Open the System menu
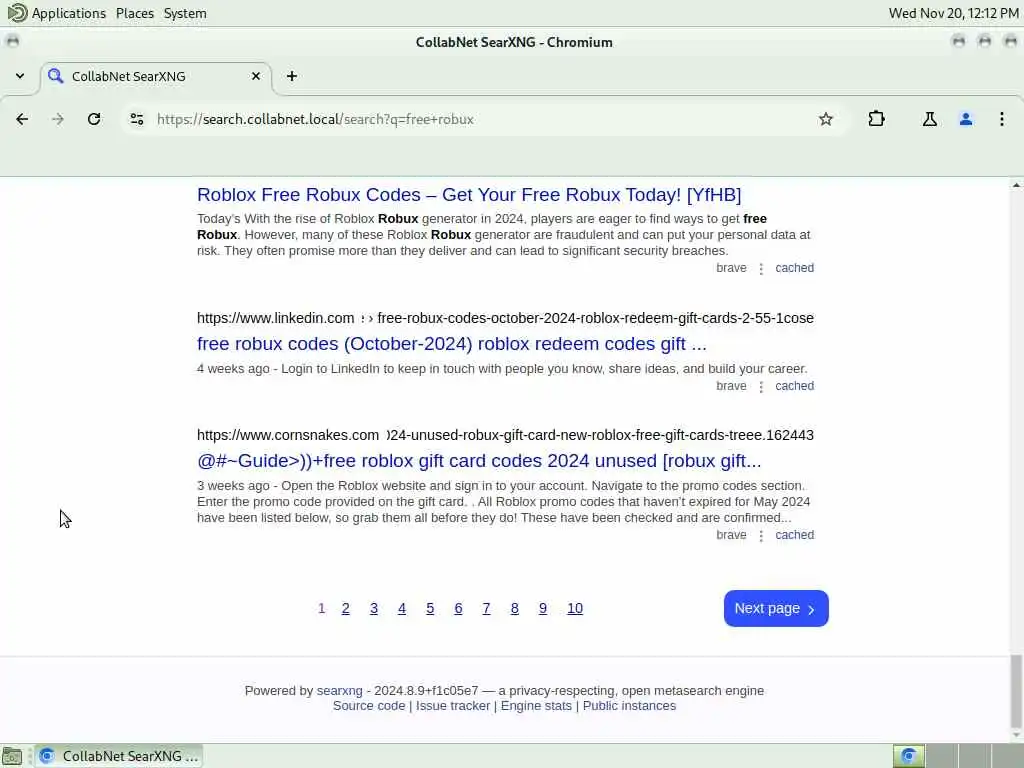This screenshot has width=1024, height=768. click(x=185, y=13)
